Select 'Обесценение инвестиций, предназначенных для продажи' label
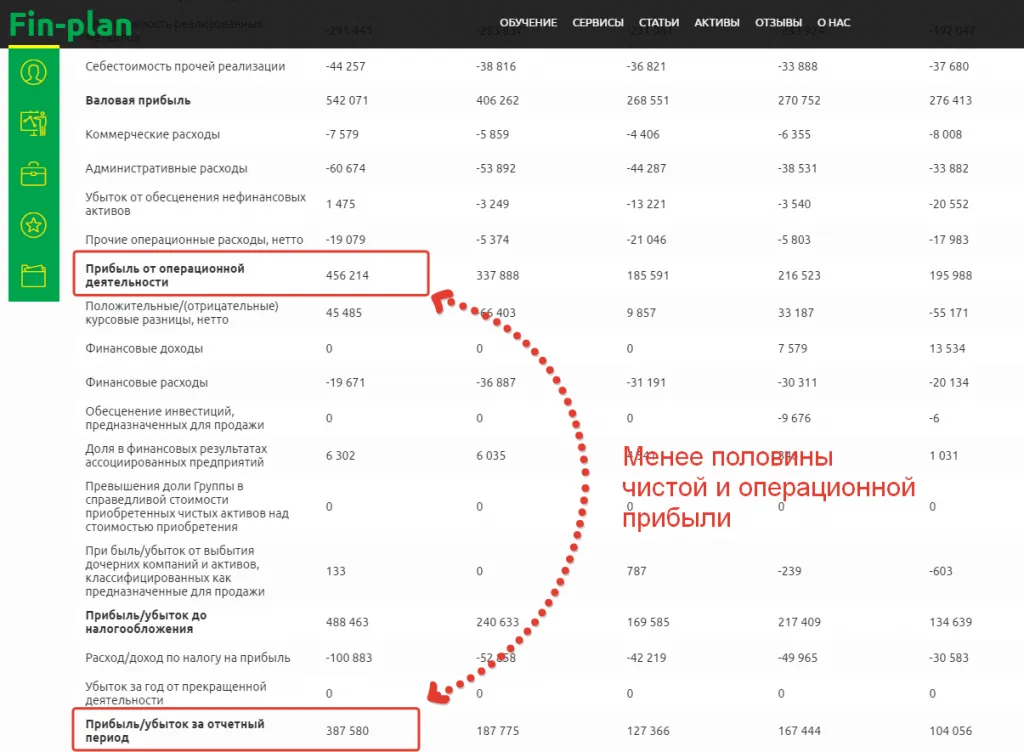1024x752 pixels. (174, 418)
